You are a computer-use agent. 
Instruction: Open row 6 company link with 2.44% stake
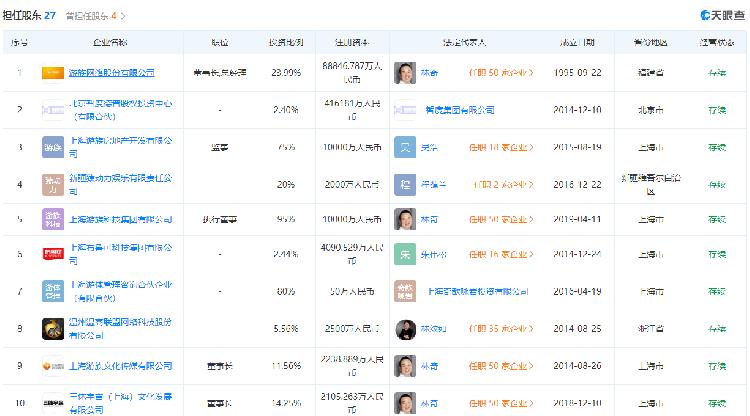point(121,254)
